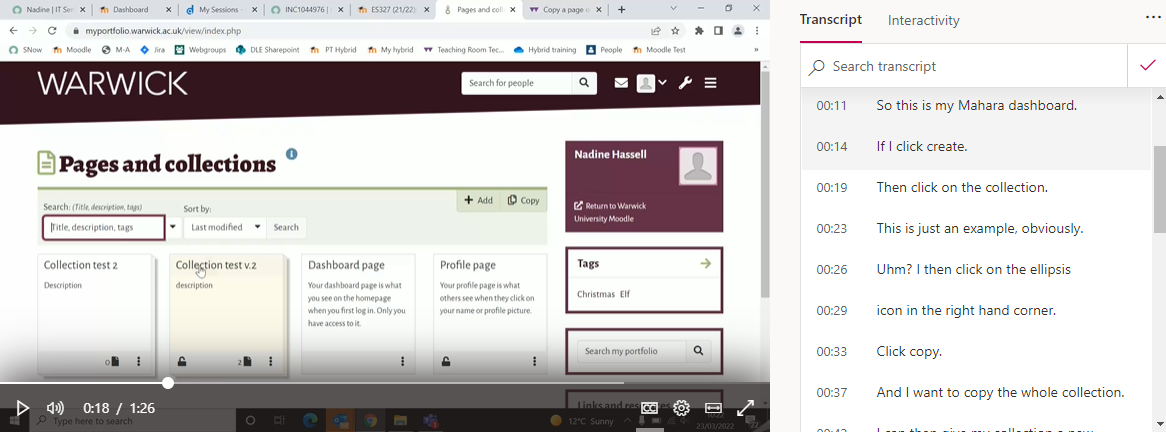The width and height of the screenshot is (1166, 432).
Task: Jump to transcript line "Click copy."
Action: tap(909, 352)
